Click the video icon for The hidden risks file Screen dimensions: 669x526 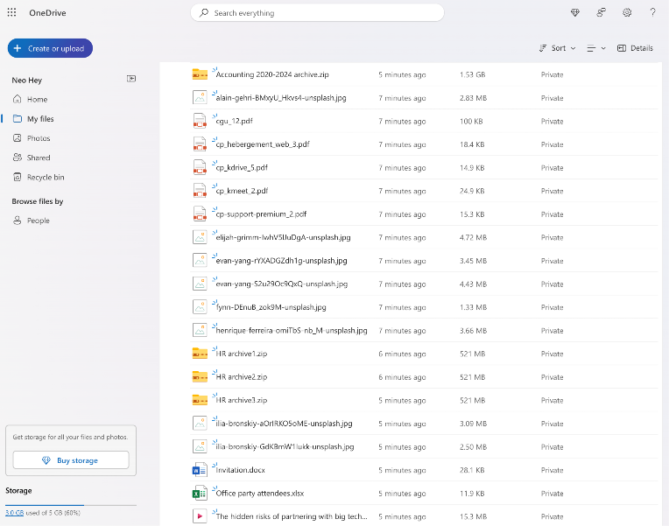click(200, 517)
